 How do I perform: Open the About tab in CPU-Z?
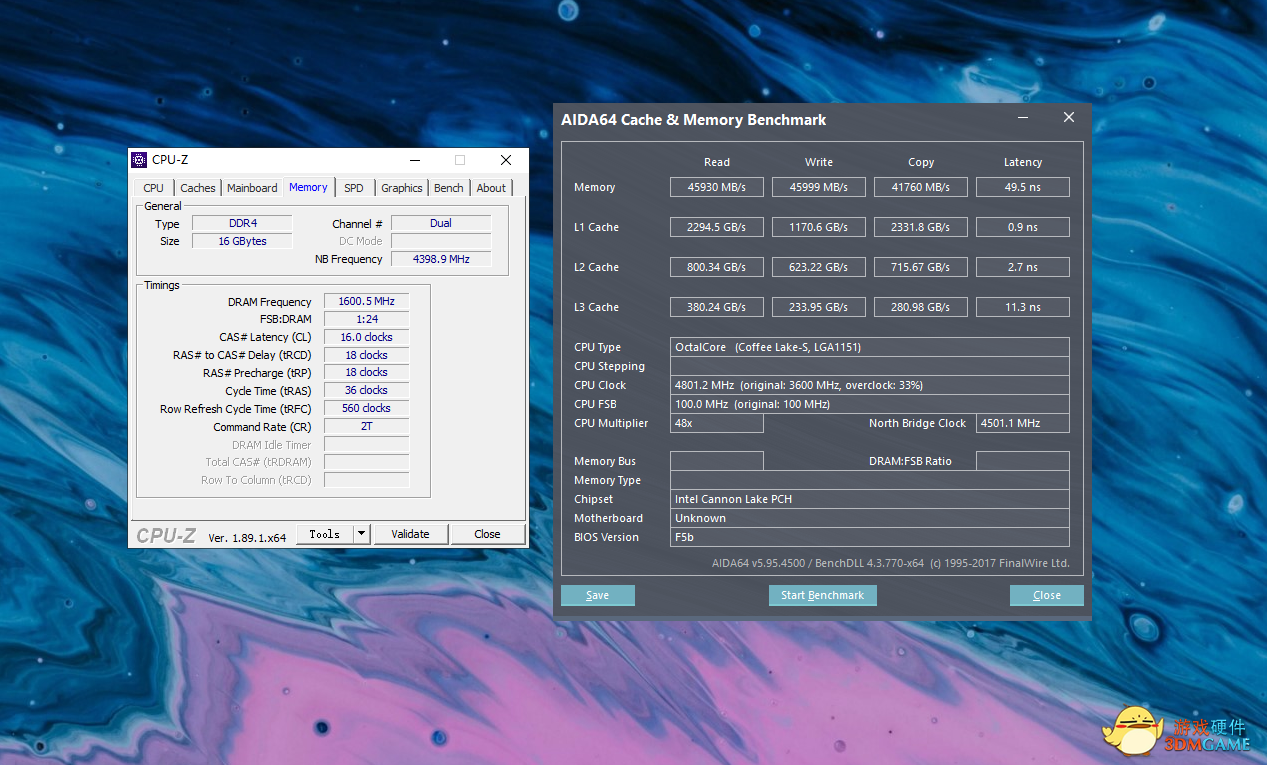click(491, 188)
